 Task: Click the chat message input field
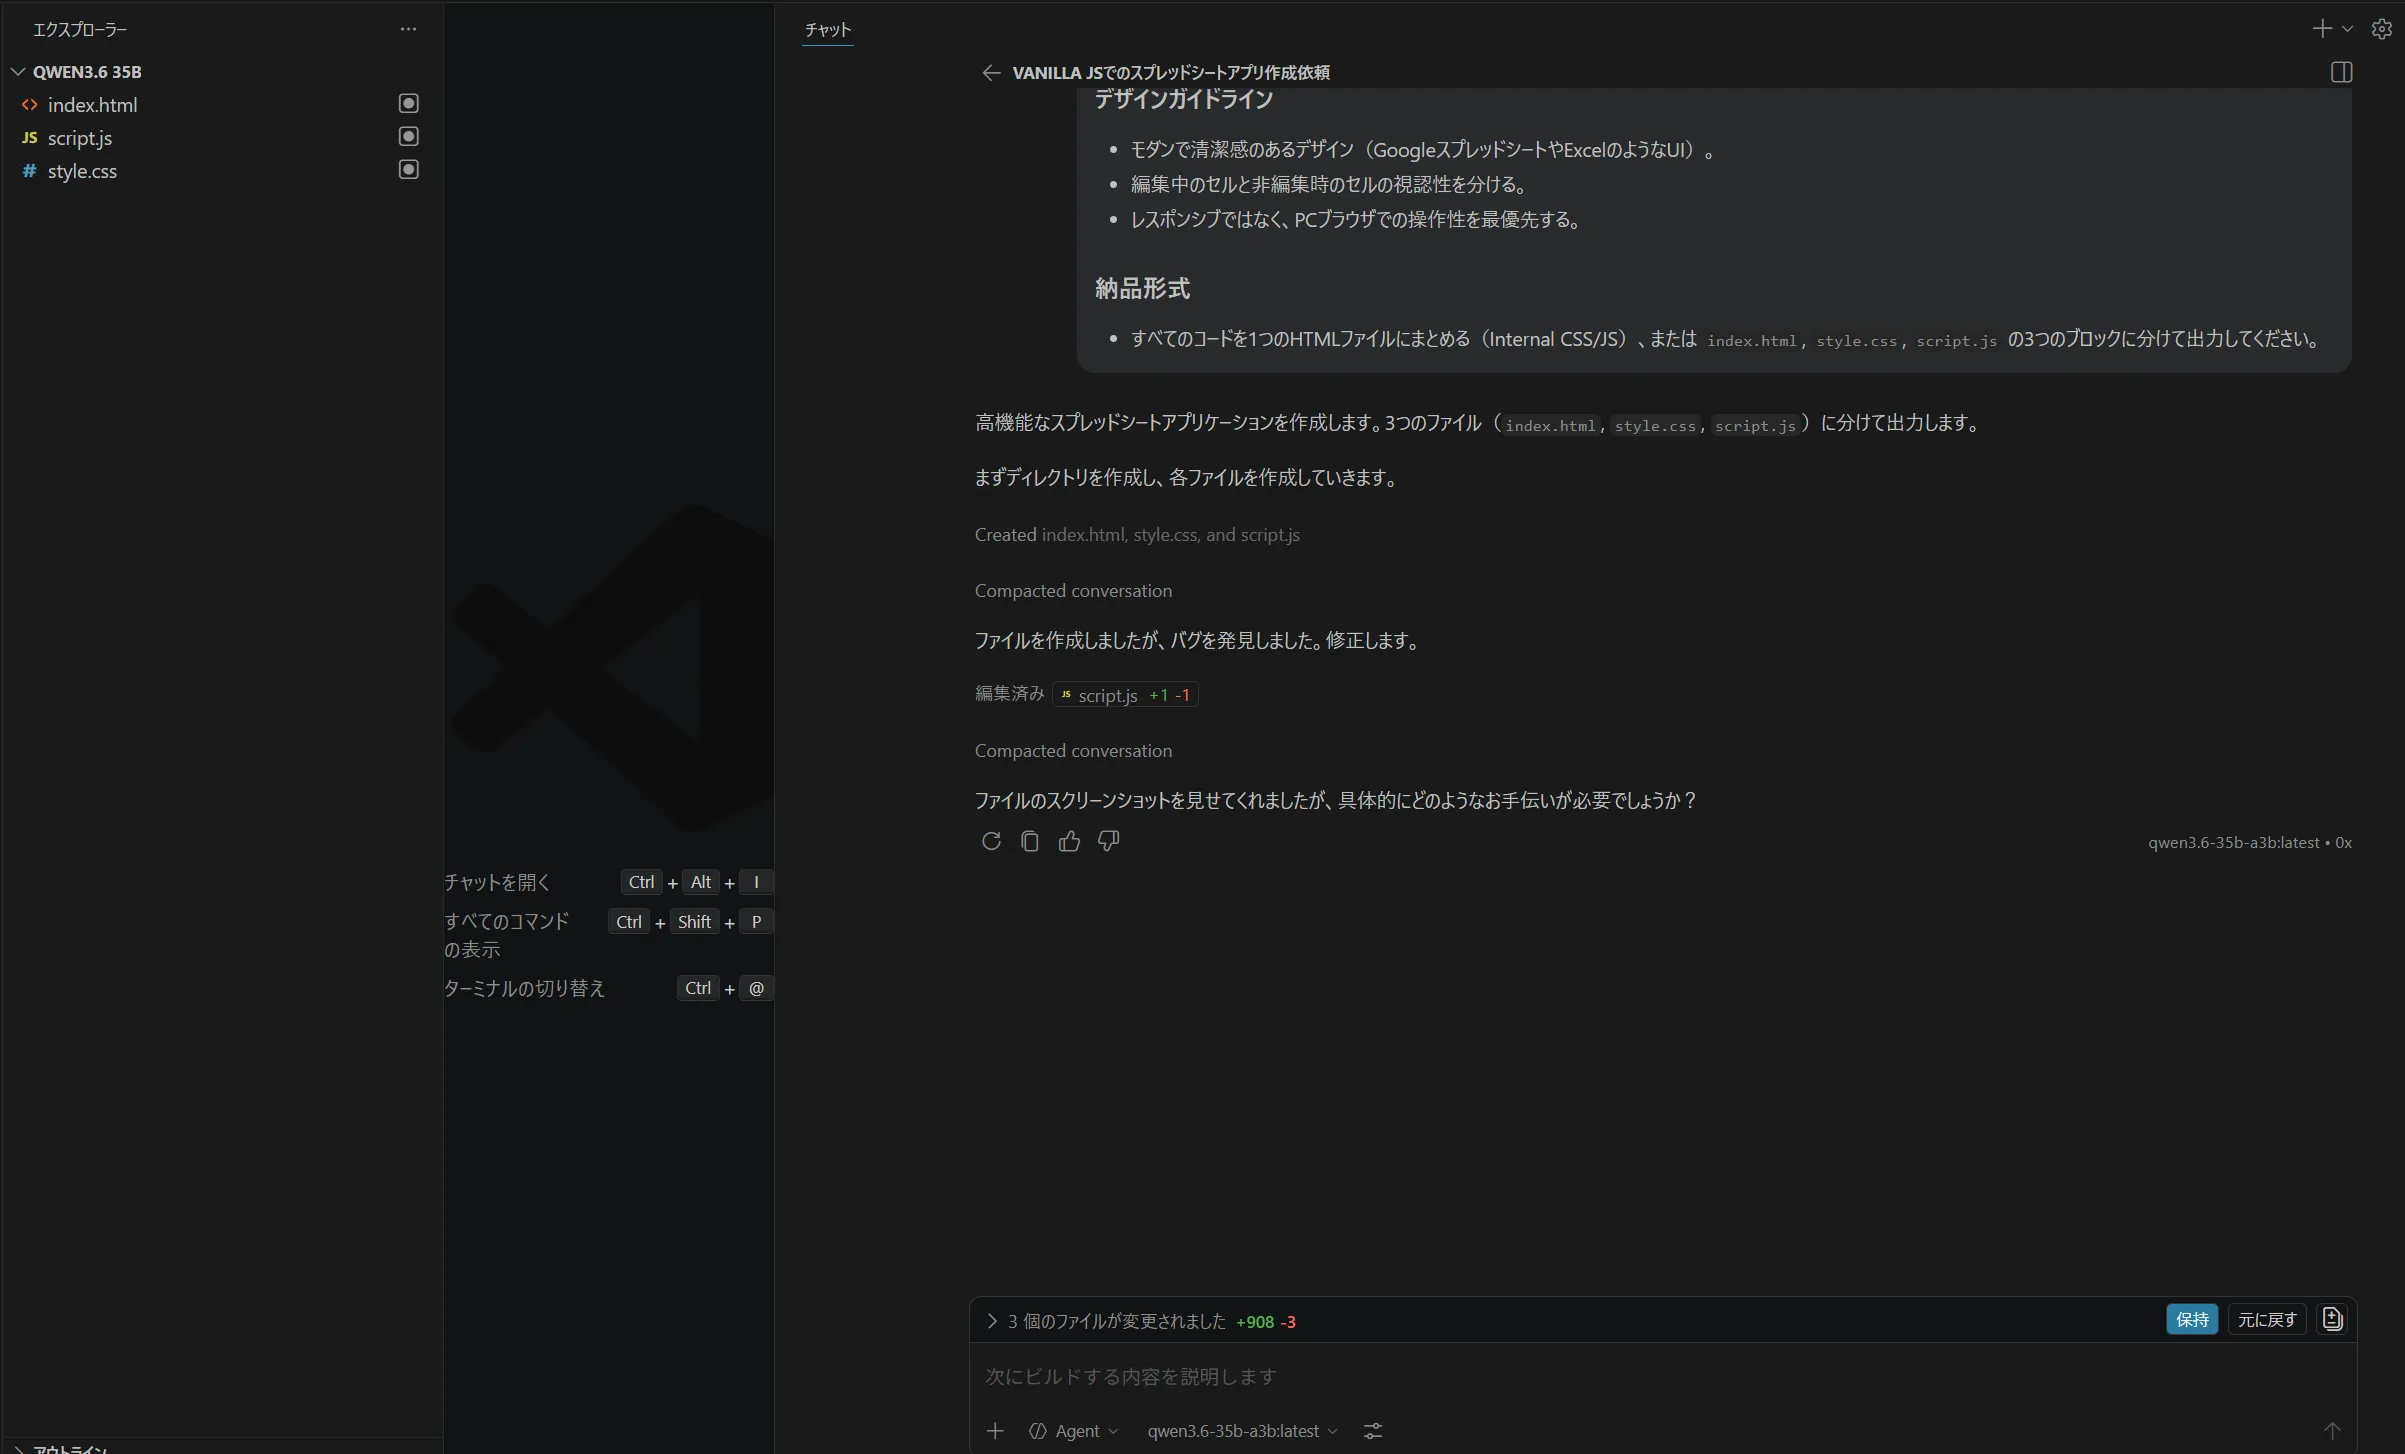coord(1600,1376)
